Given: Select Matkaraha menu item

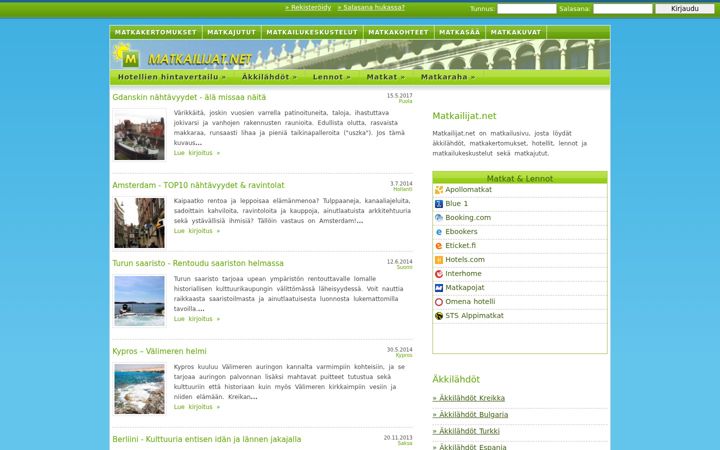Looking at the screenshot, I should point(448,77).
